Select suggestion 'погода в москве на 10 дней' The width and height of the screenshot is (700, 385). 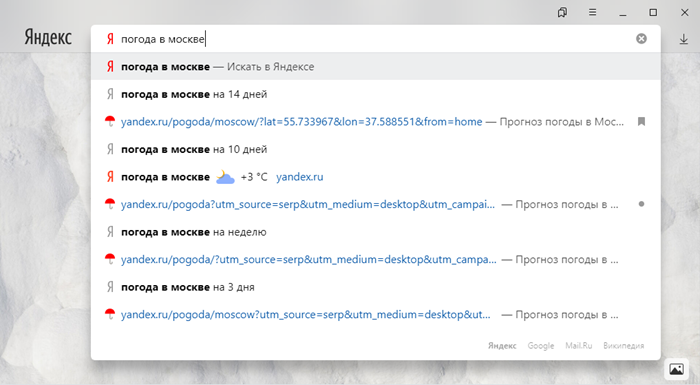pos(375,149)
